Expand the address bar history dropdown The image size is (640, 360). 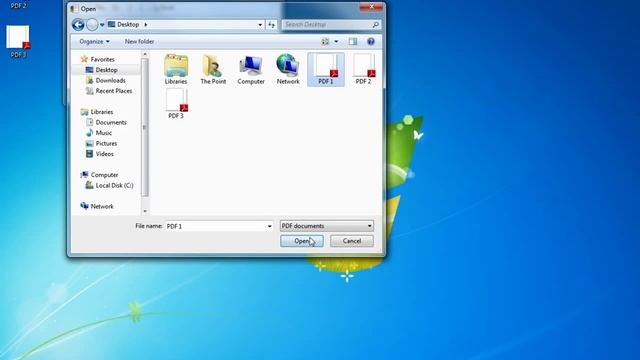(x=260, y=25)
